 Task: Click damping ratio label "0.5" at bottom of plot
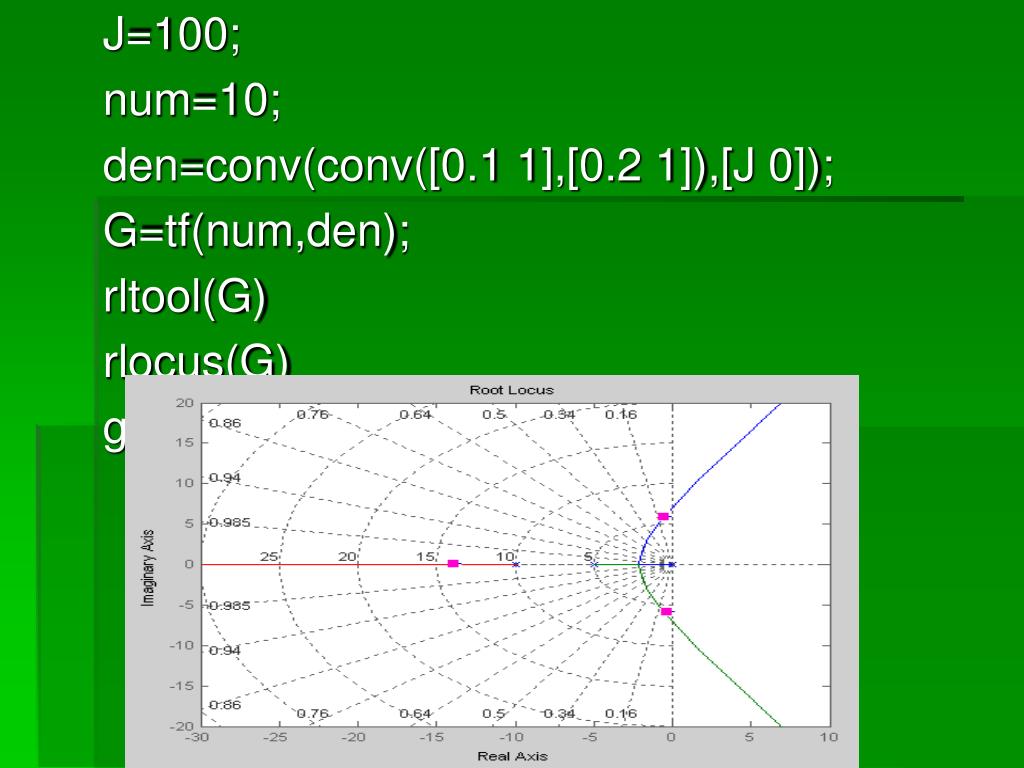pyautogui.click(x=494, y=714)
